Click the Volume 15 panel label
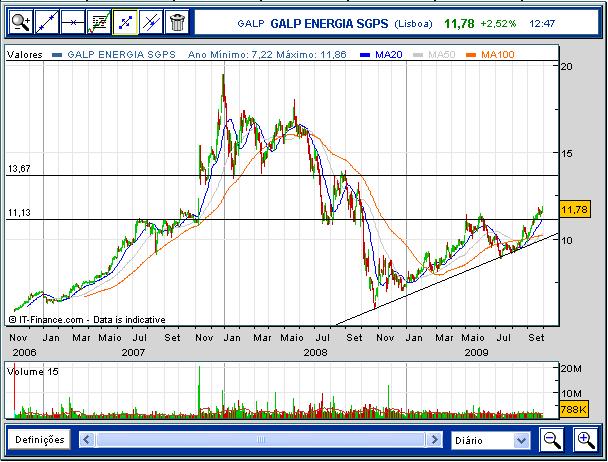Screen dimensions: 608x462 click(x=33, y=372)
